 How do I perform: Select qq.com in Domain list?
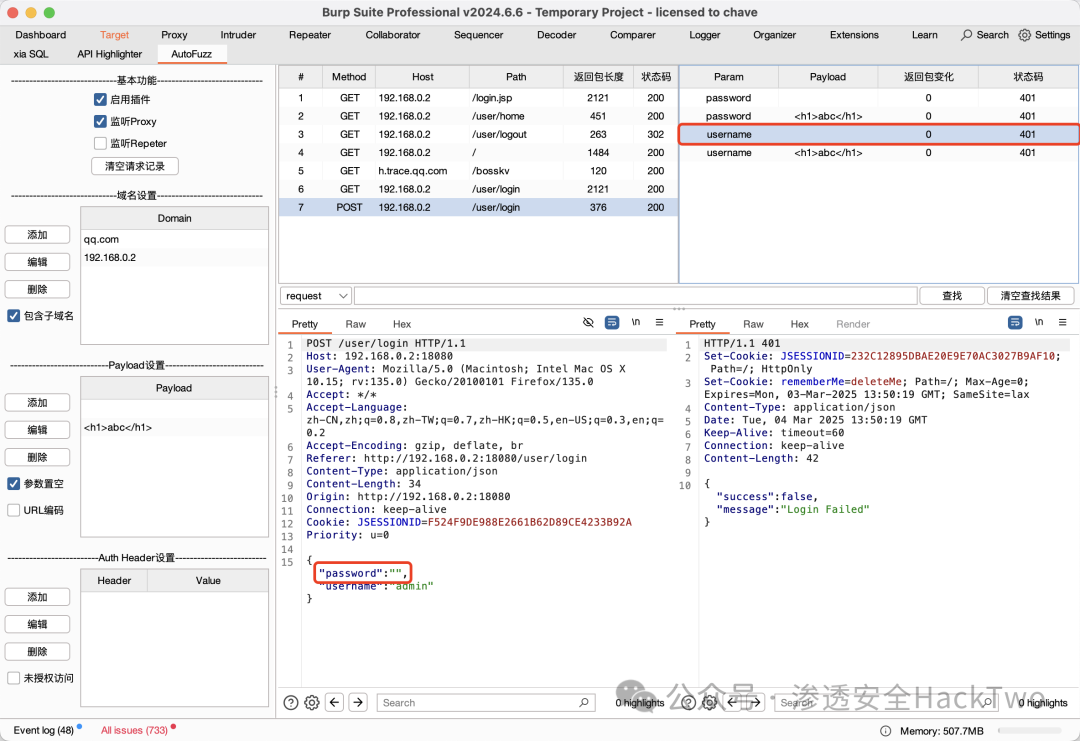(x=174, y=239)
